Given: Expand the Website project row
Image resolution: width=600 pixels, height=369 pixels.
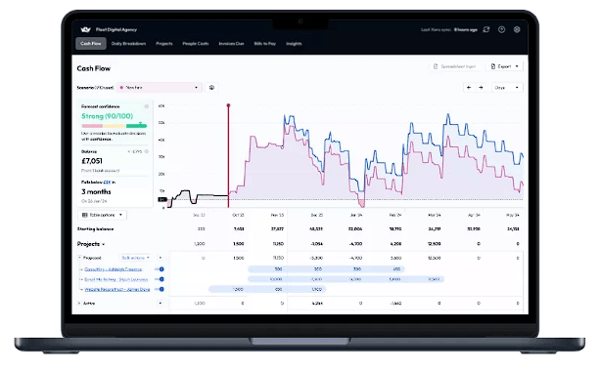Looking at the screenshot, I should coord(81,289).
